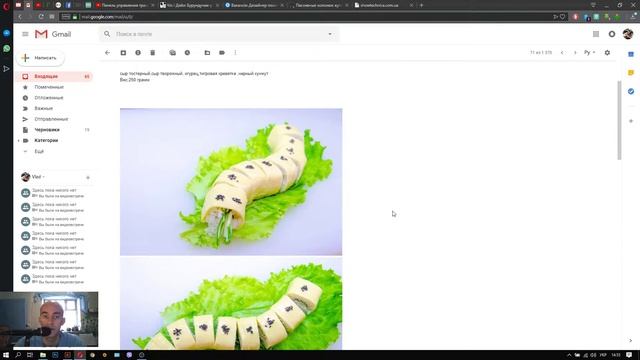
Task: Open Calendar side panel icon
Action: (631, 54)
